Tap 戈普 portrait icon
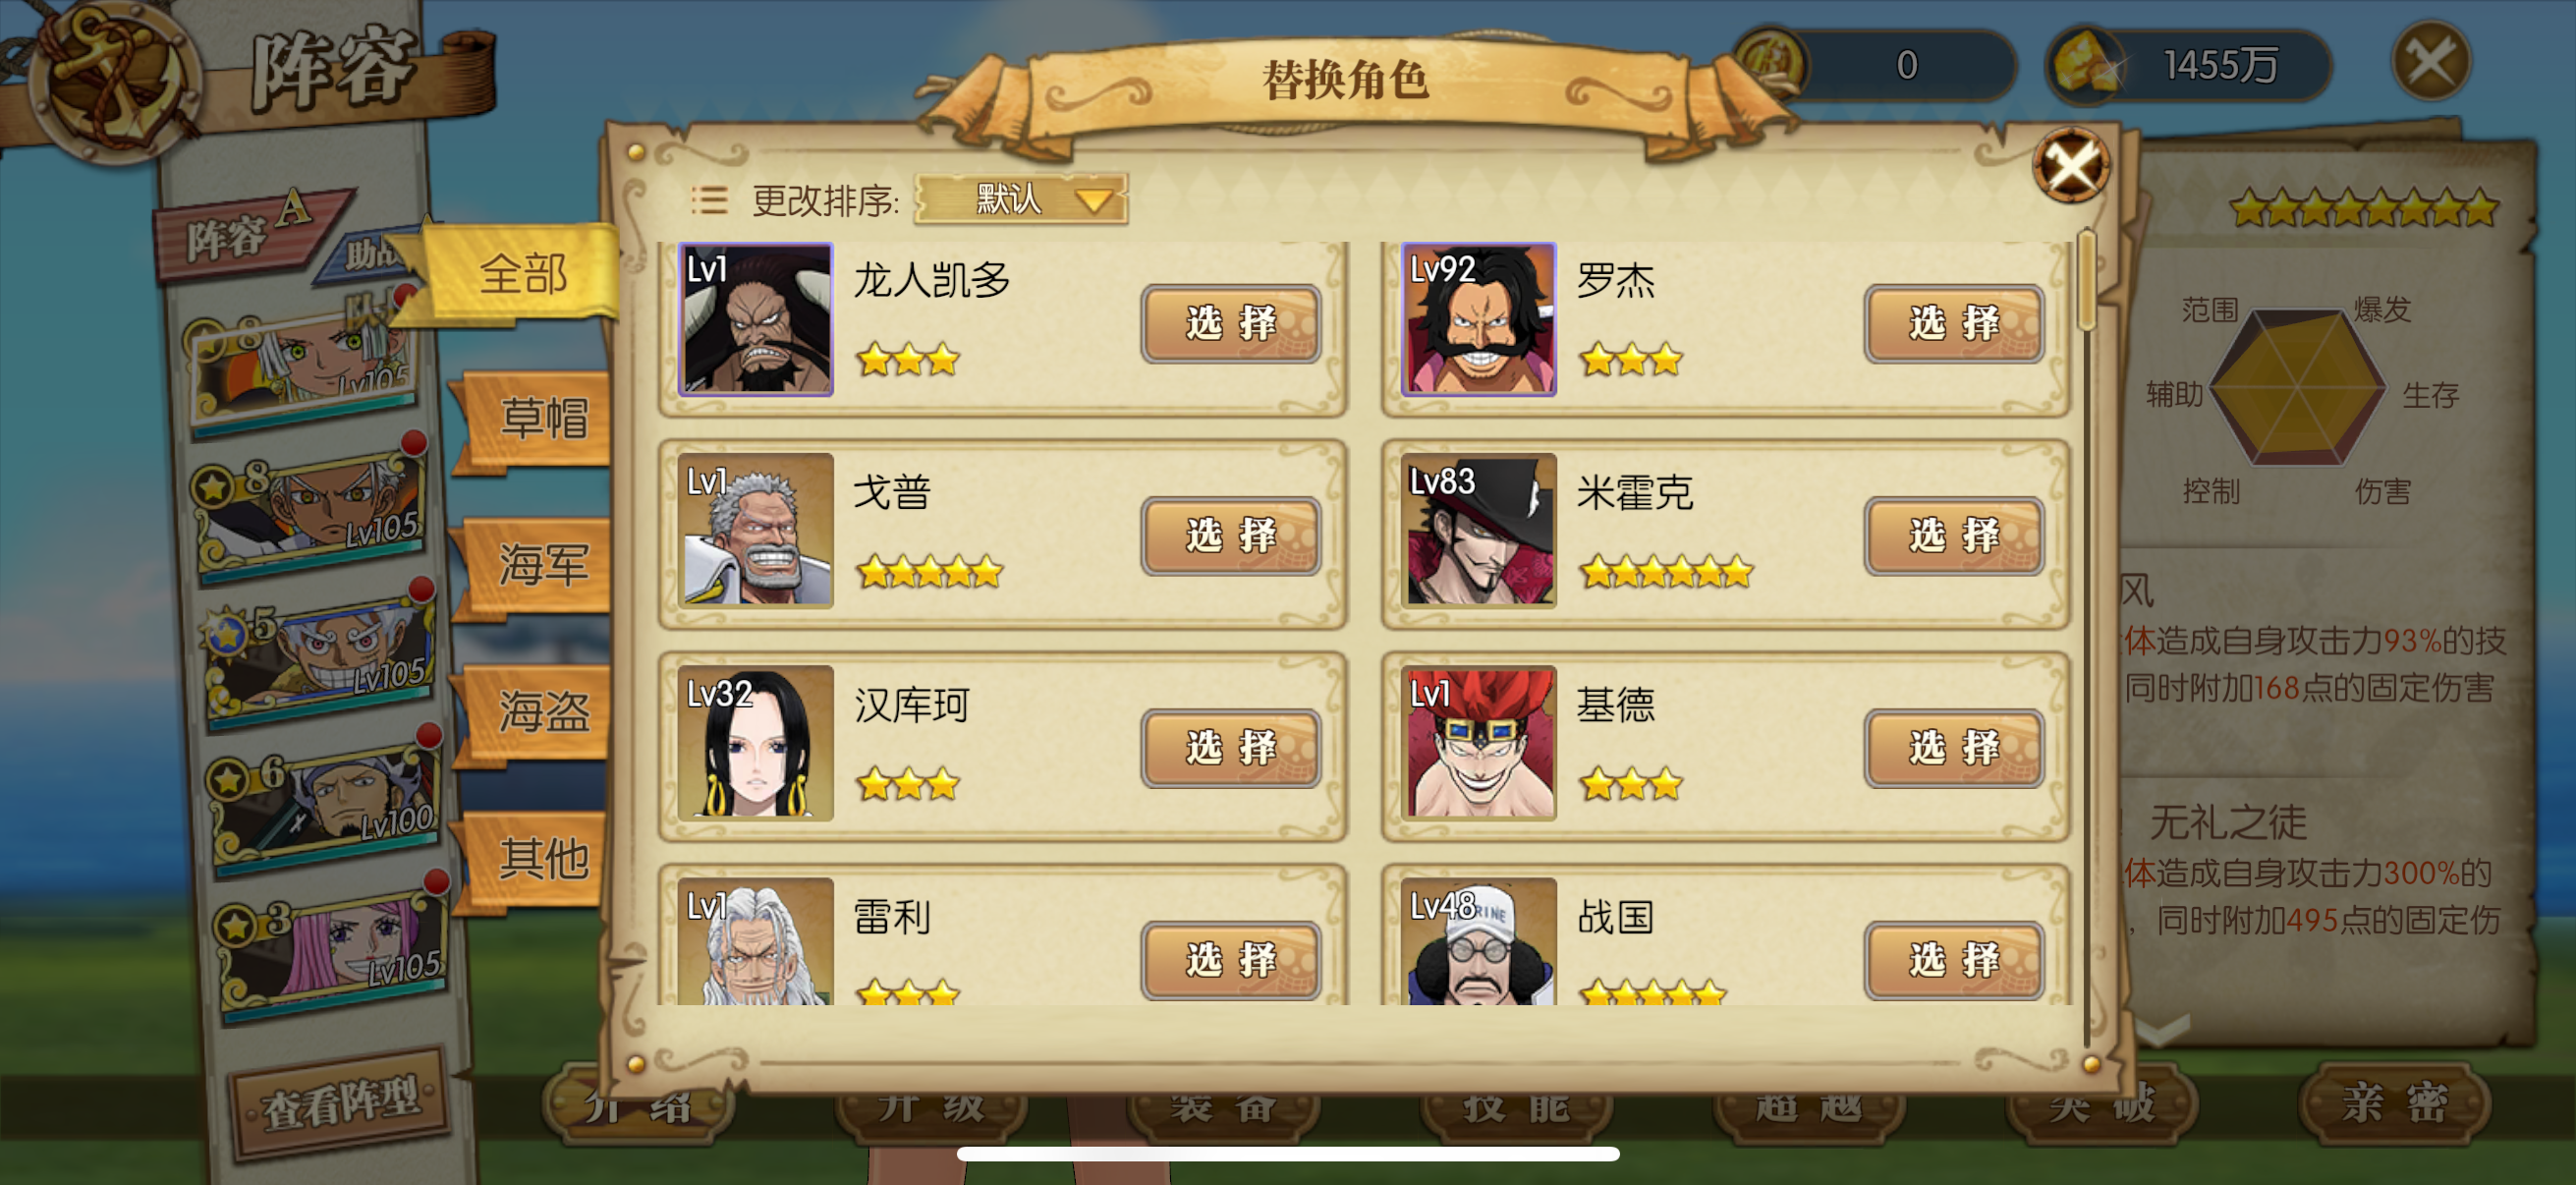Image resolution: width=2576 pixels, height=1185 pixels. click(755, 530)
